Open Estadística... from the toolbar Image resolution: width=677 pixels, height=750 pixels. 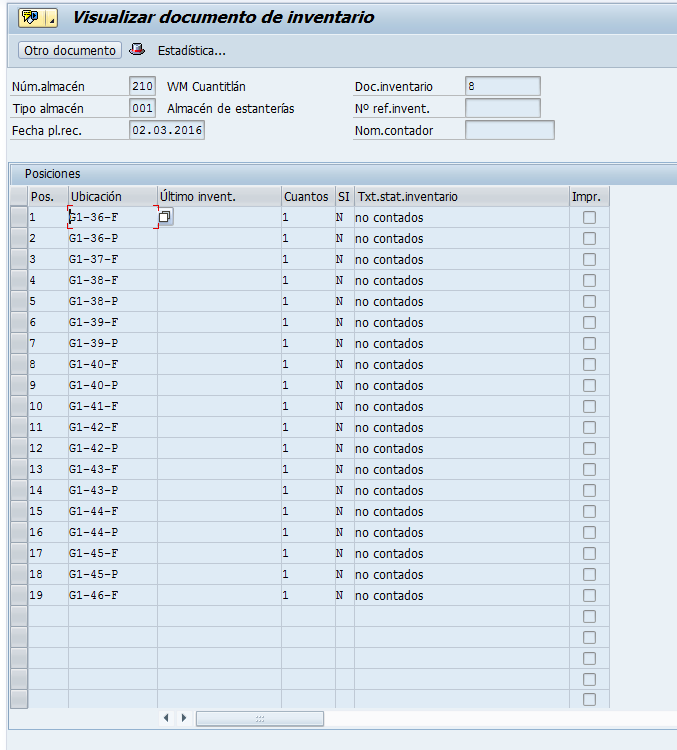click(192, 50)
